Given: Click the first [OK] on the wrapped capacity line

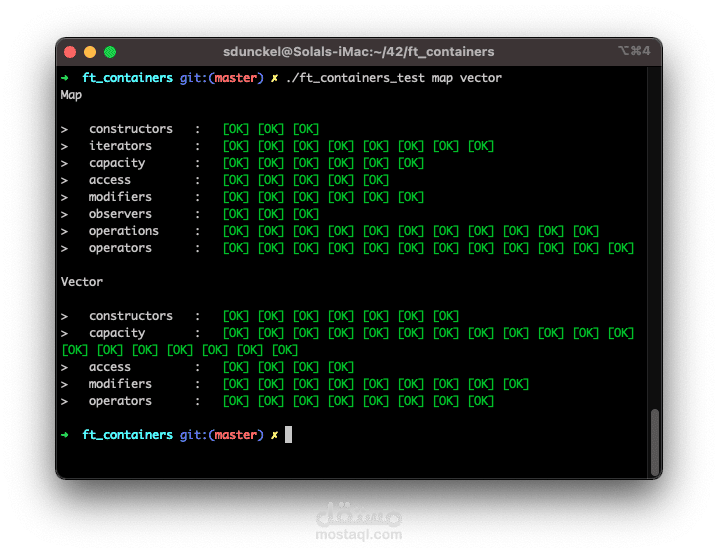Looking at the screenshot, I should click(75, 350).
